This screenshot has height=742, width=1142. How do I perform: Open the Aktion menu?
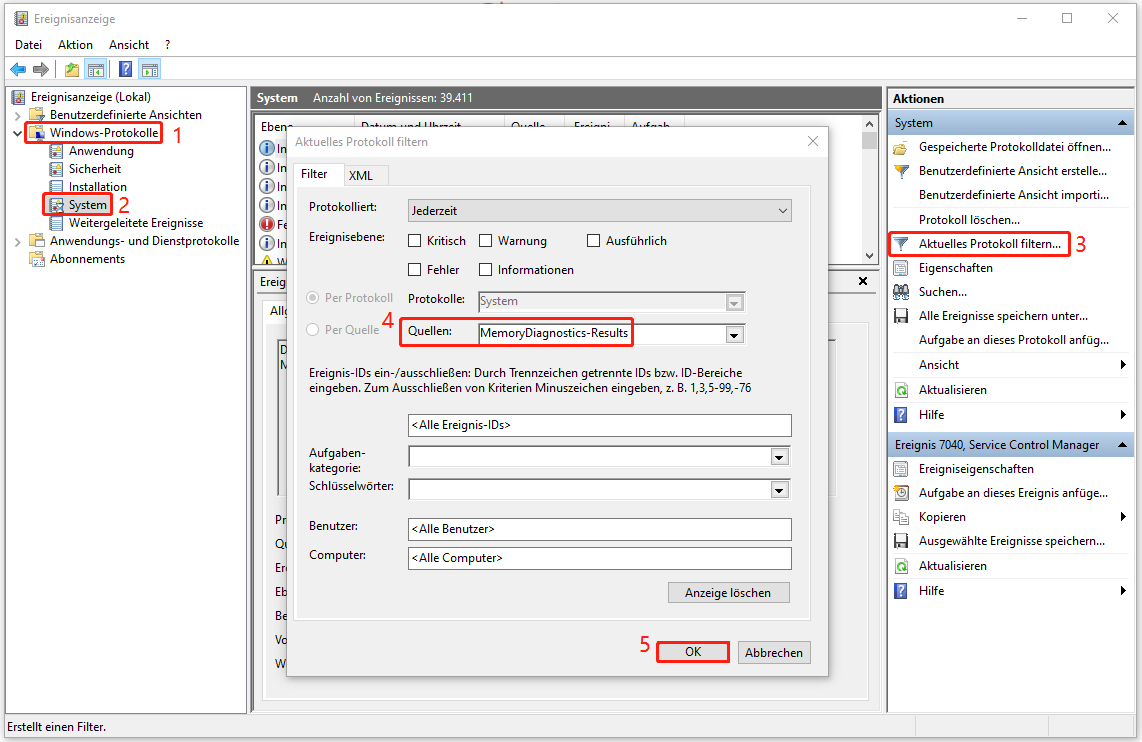[x=75, y=44]
